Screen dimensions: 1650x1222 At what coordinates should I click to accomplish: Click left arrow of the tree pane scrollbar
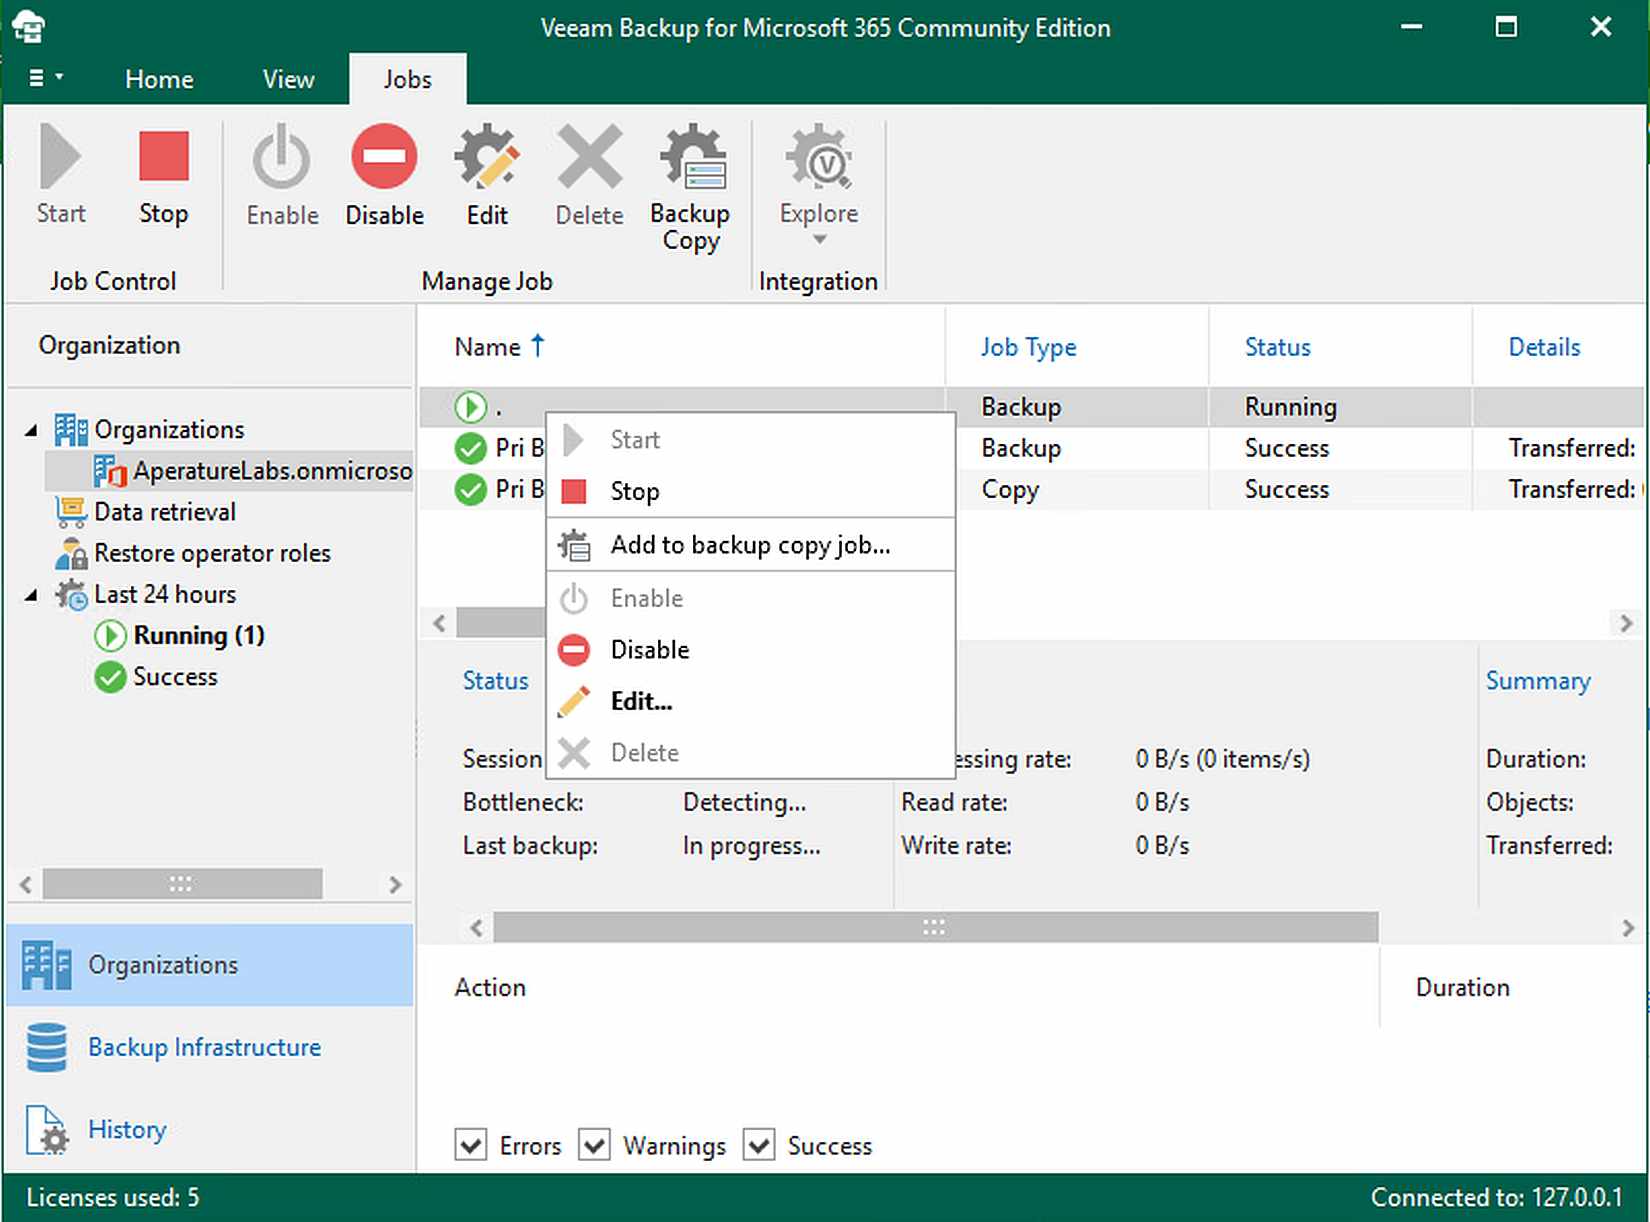click(26, 884)
